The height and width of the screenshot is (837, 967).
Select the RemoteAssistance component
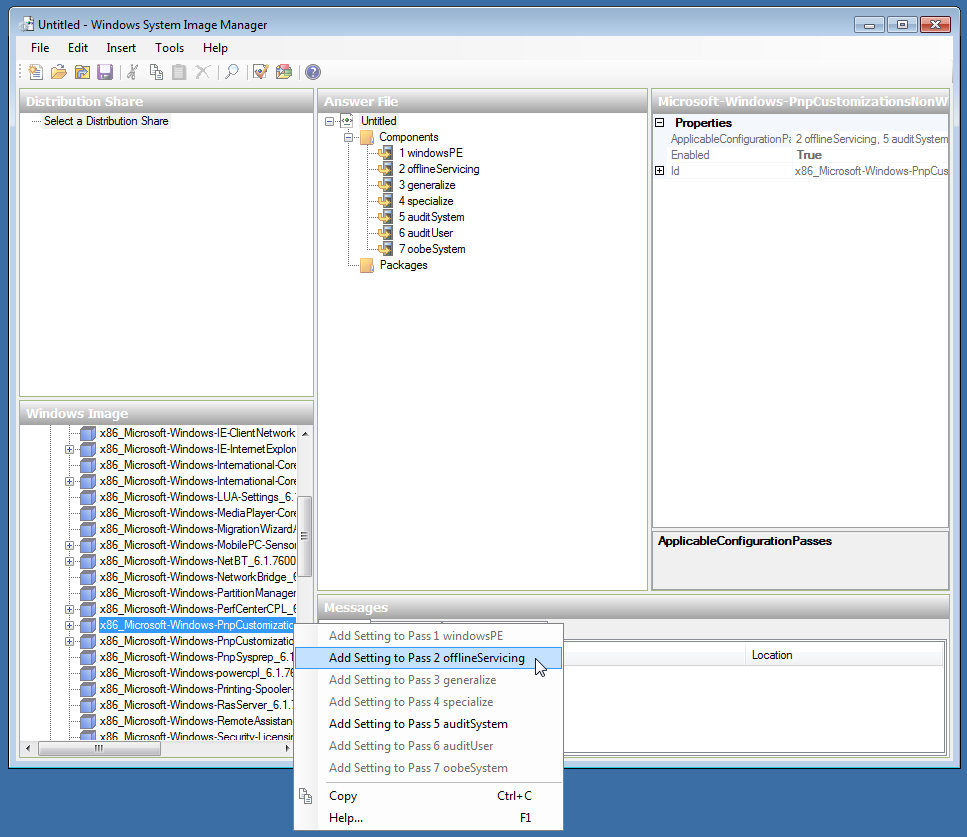click(x=196, y=721)
